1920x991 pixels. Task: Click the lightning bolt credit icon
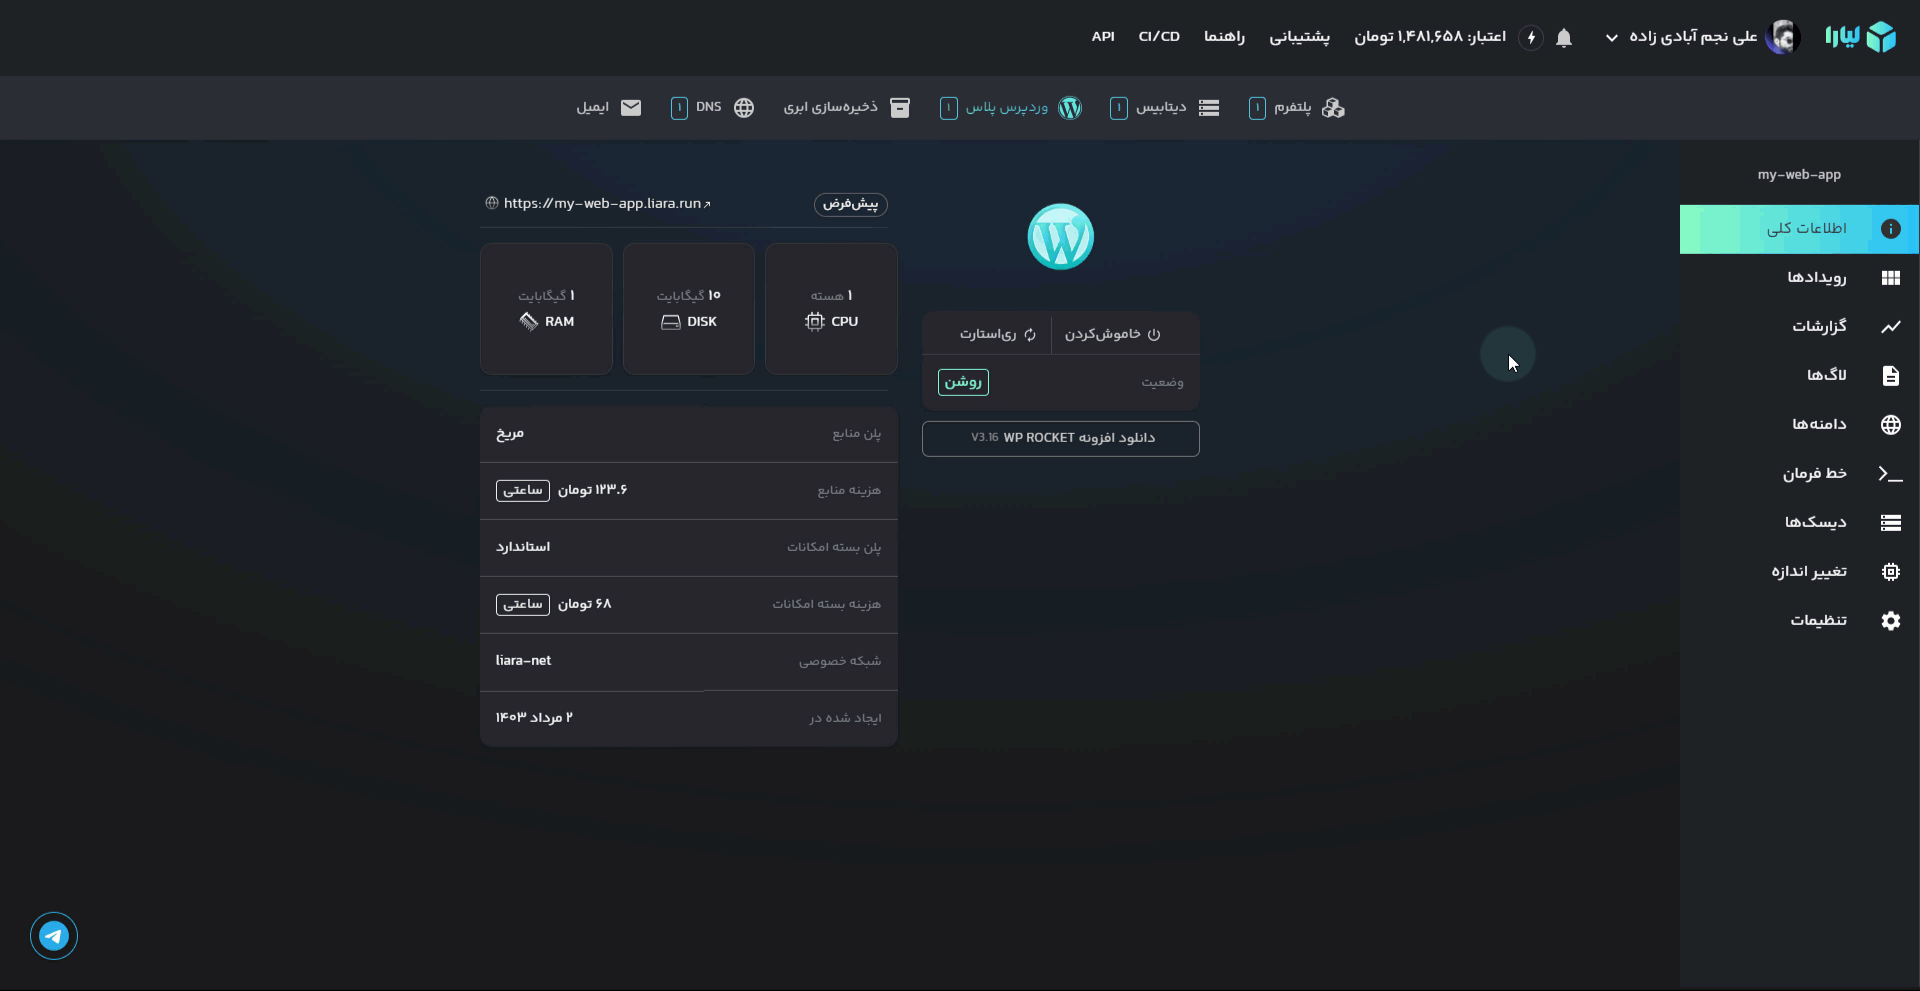(1531, 38)
